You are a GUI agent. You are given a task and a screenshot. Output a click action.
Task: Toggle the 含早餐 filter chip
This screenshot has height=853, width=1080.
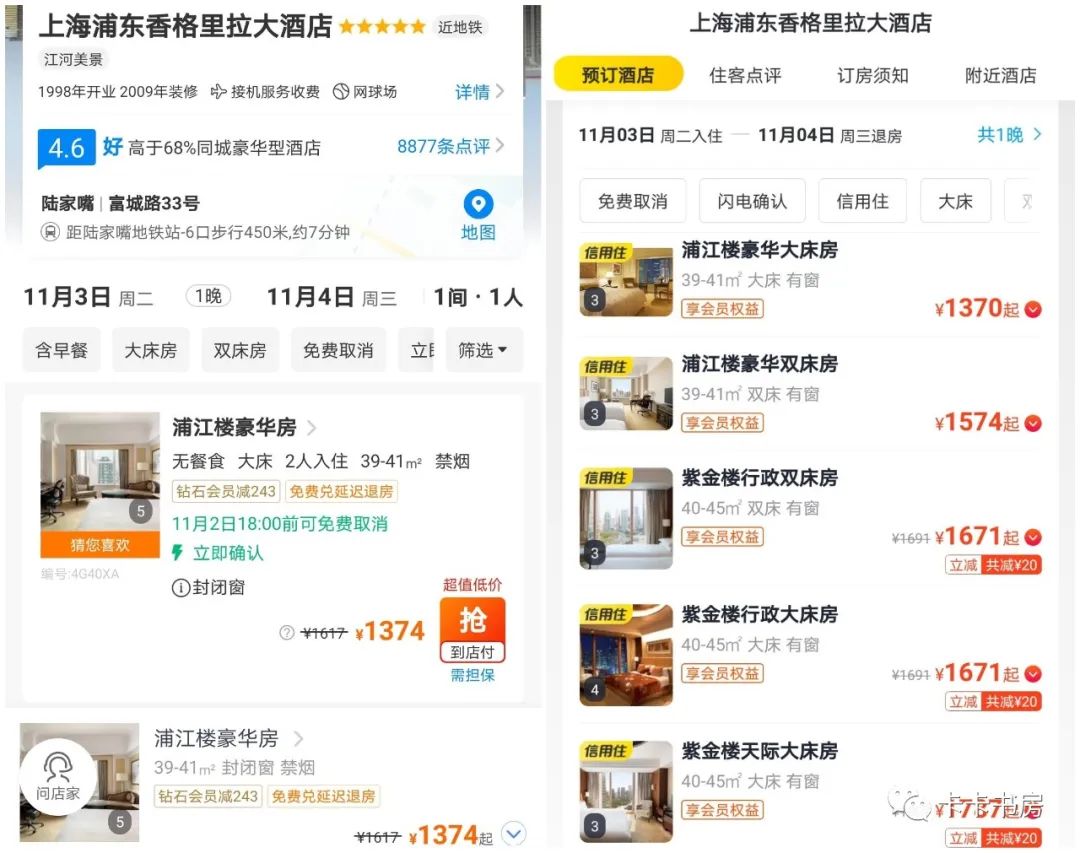click(x=61, y=350)
